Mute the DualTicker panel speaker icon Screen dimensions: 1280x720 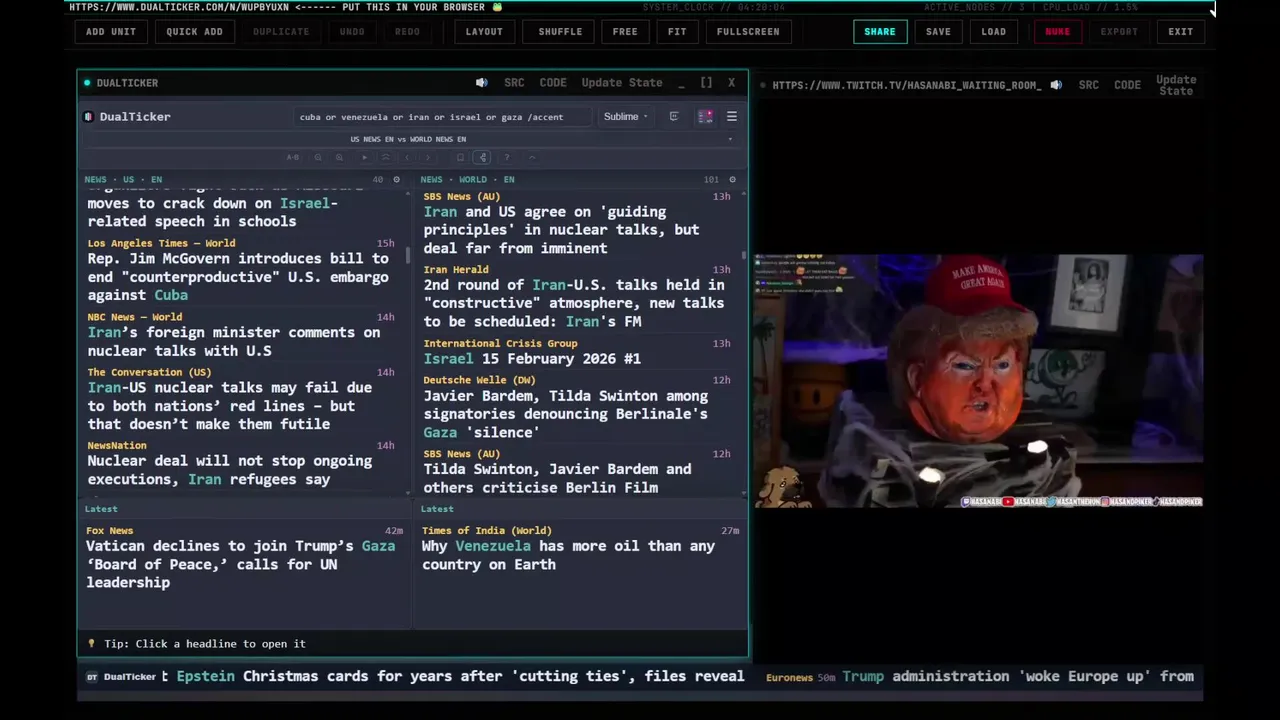[x=482, y=83]
